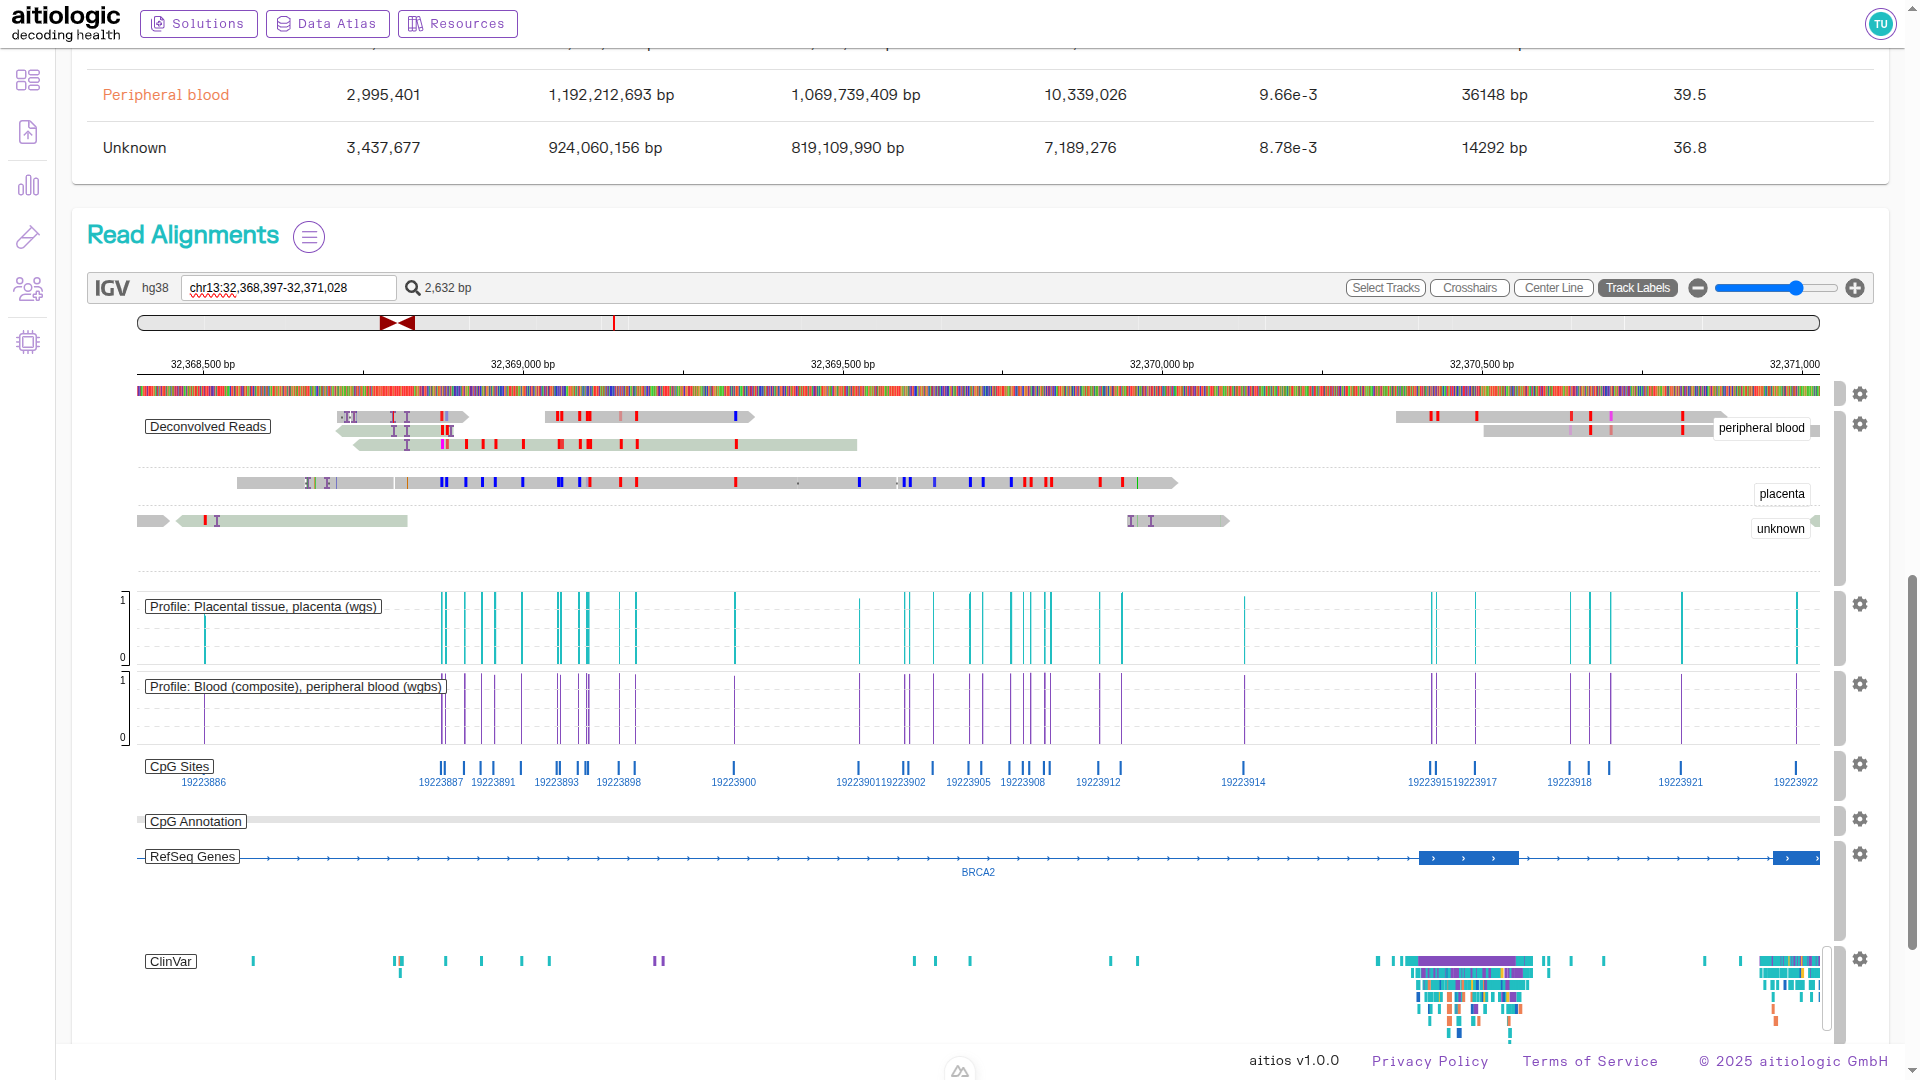Open the Resources menu
The image size is (1920, 1080).
tap(457, 24)
